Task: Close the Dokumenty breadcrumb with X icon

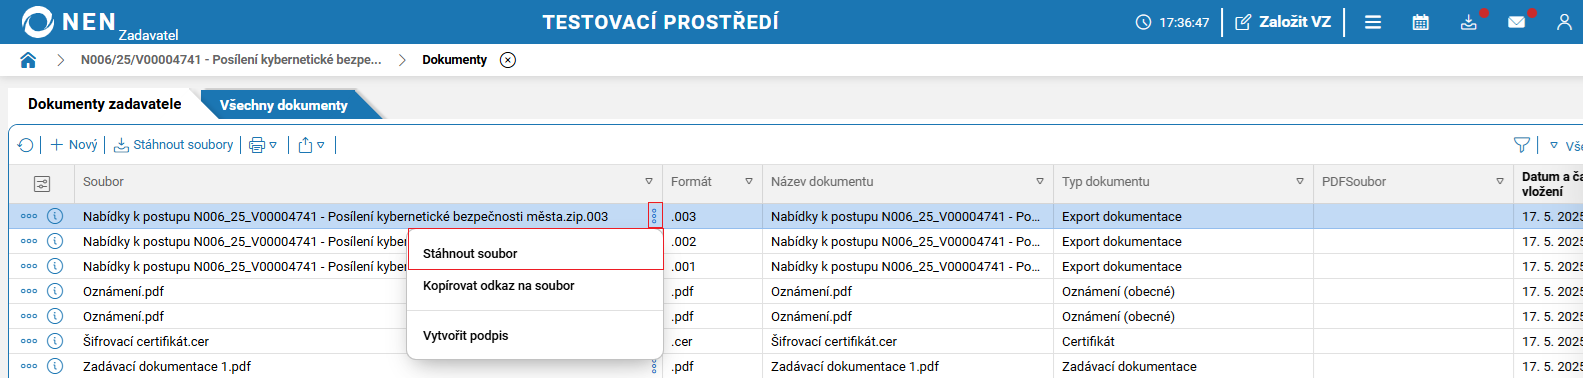Action: point(508,60)
